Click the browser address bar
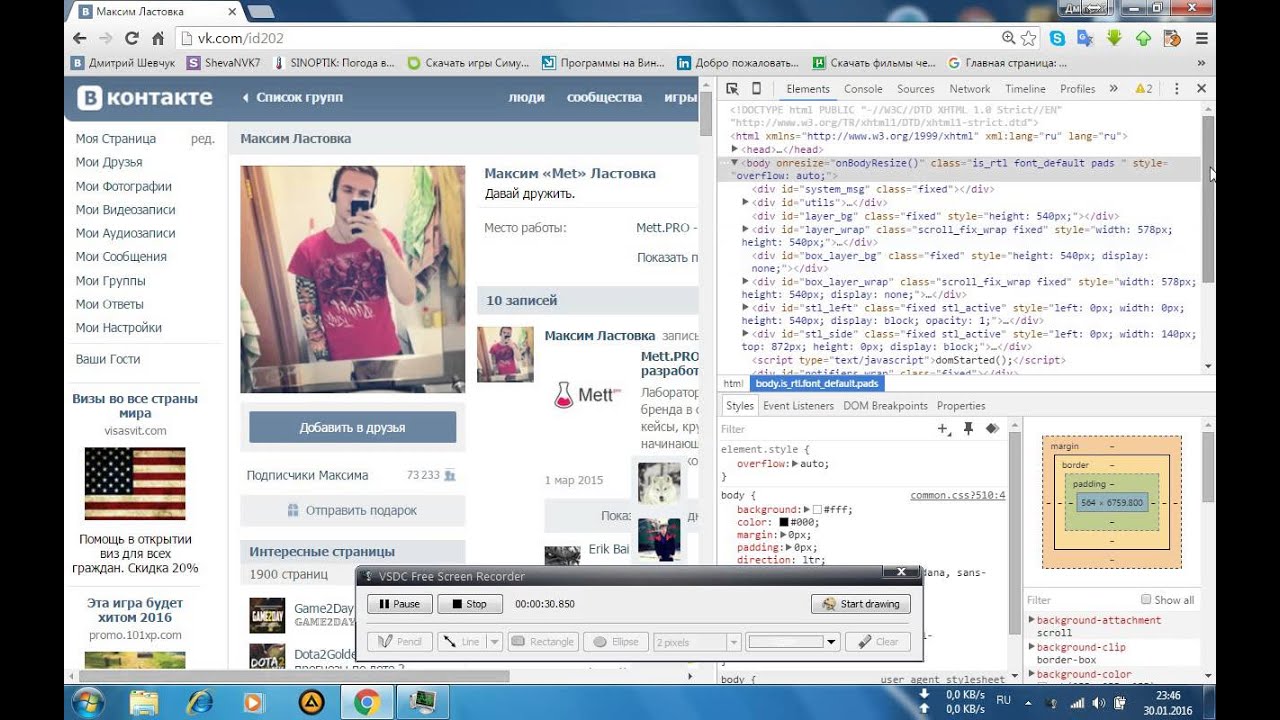 coord(590,38)
